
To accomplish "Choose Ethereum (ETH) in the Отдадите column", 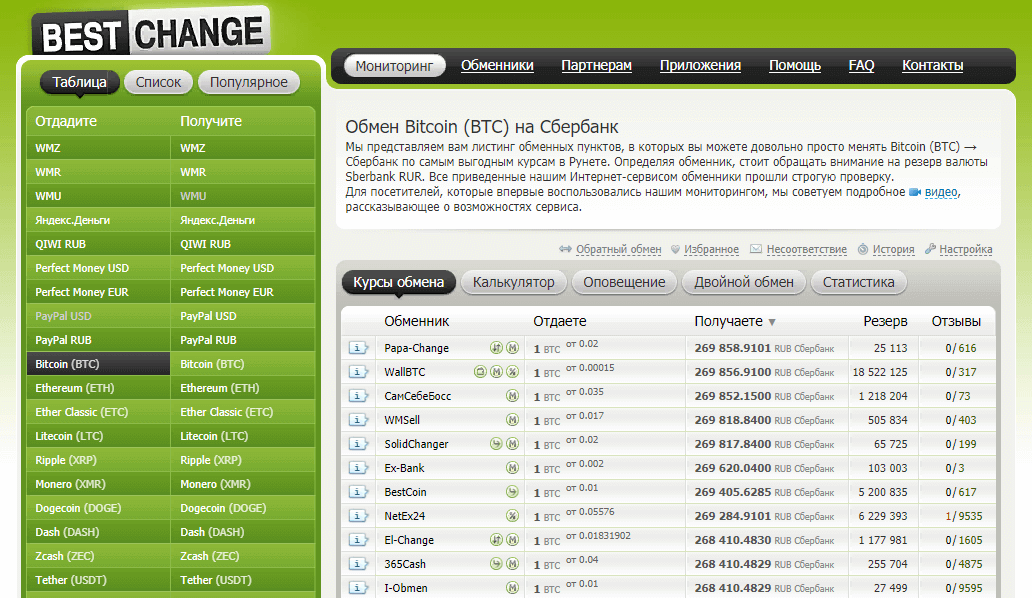I will click(74, 388).
